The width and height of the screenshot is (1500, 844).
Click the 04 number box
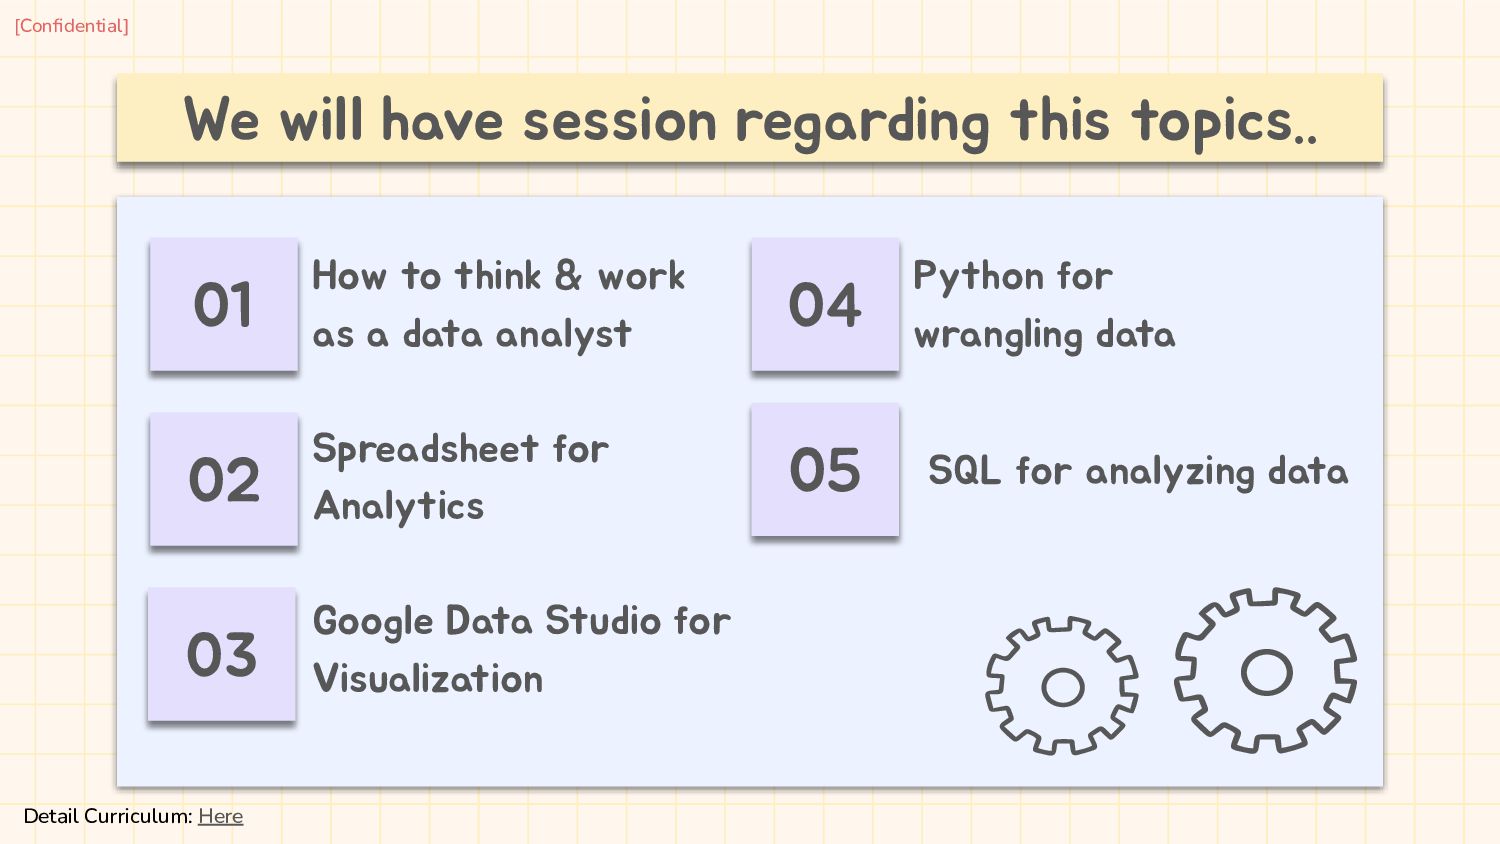coord(825,304)
